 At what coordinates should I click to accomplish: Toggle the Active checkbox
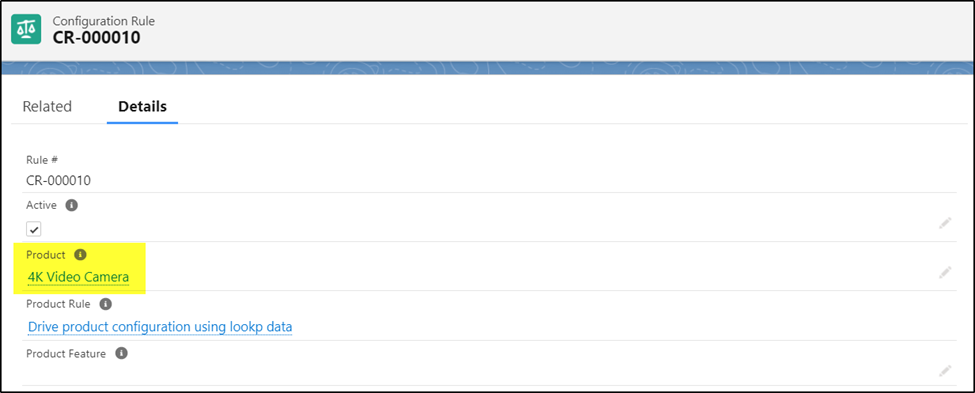pos(34,229)
